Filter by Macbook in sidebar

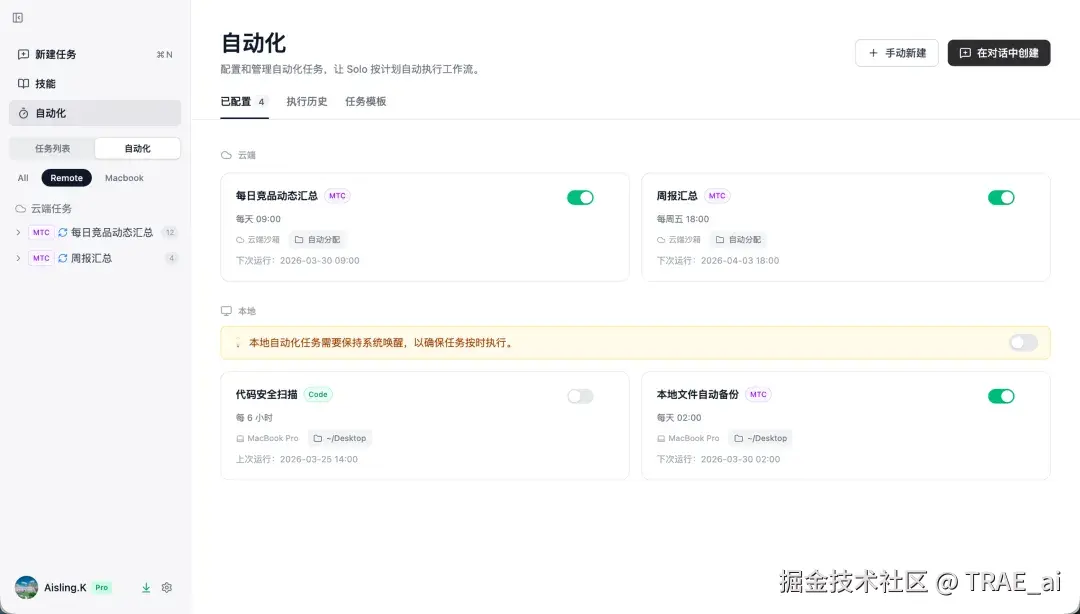(x=124, y=178)
